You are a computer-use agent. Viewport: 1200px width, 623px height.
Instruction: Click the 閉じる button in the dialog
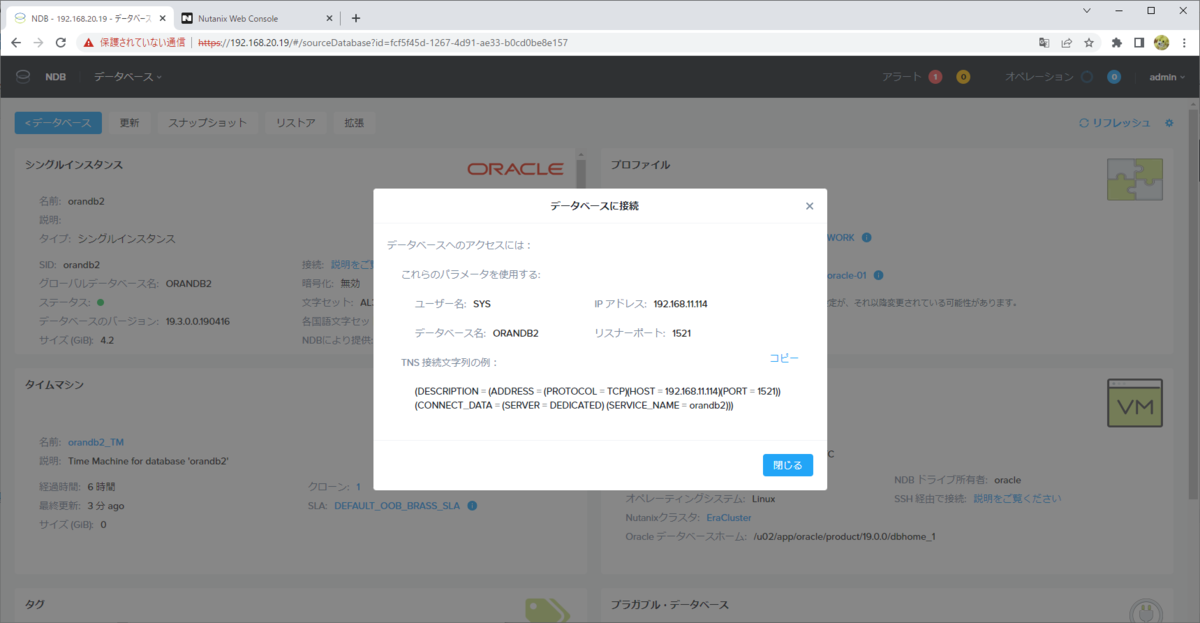pyautogui.click(x=788, y=465)
